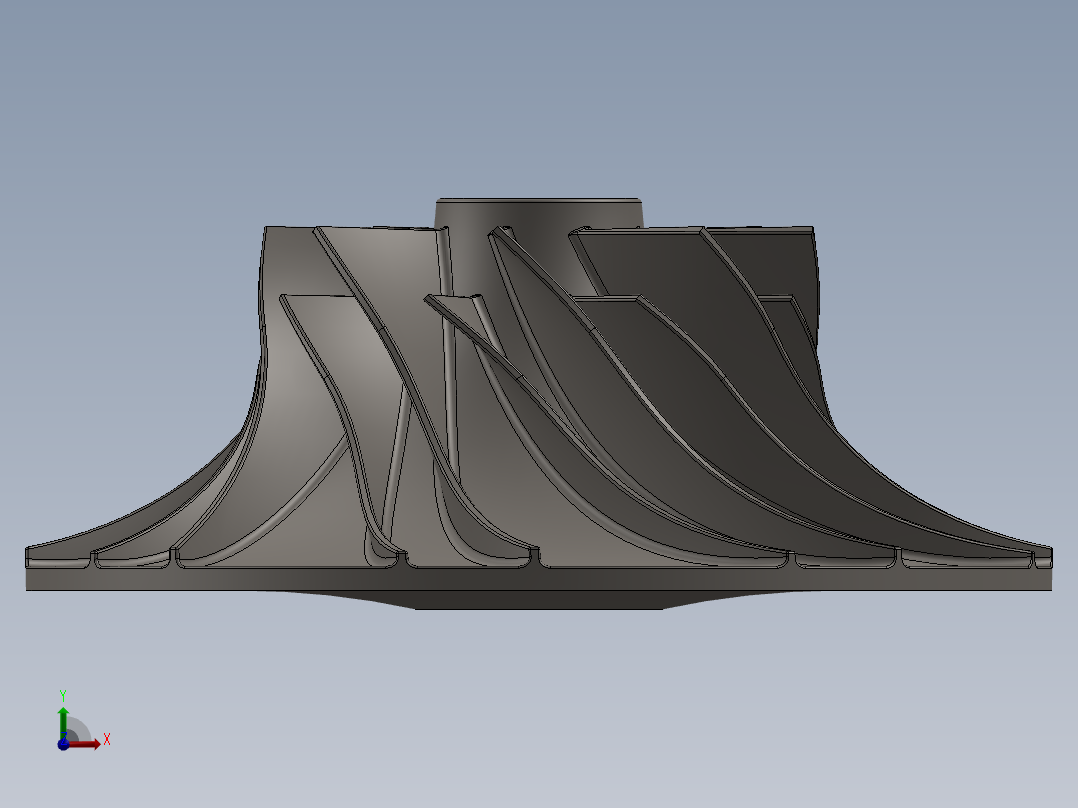Click the green Y axis arrow of the triad
The width and height of the screenshot is (1078, 808).
click(63, 723)
